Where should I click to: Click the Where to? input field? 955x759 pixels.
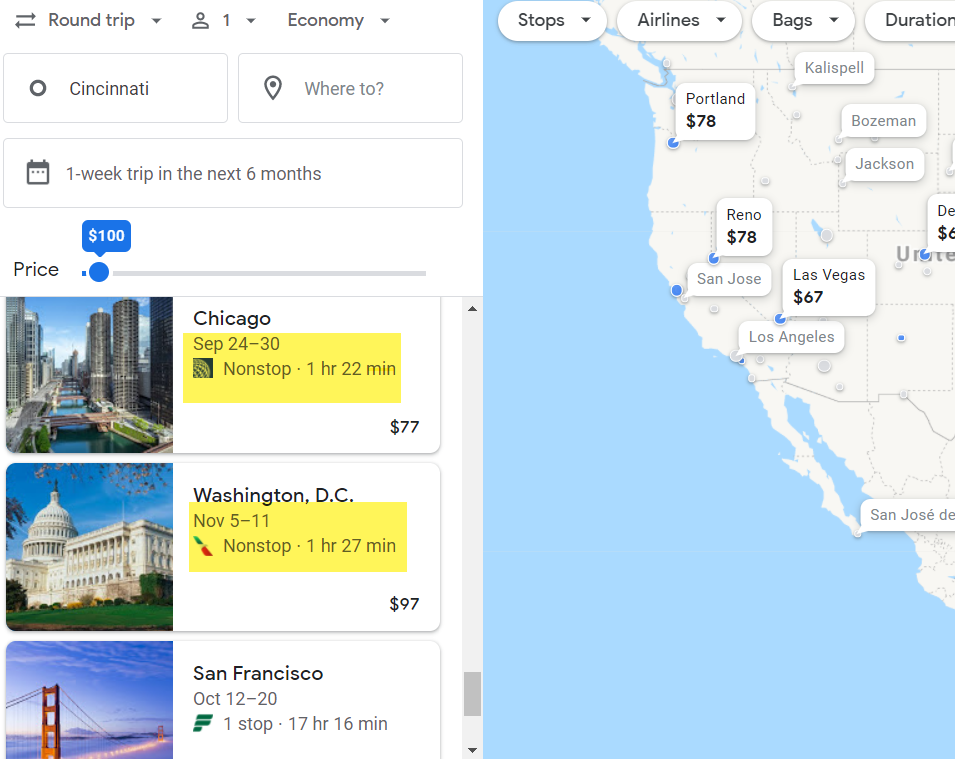pos(350,88)
